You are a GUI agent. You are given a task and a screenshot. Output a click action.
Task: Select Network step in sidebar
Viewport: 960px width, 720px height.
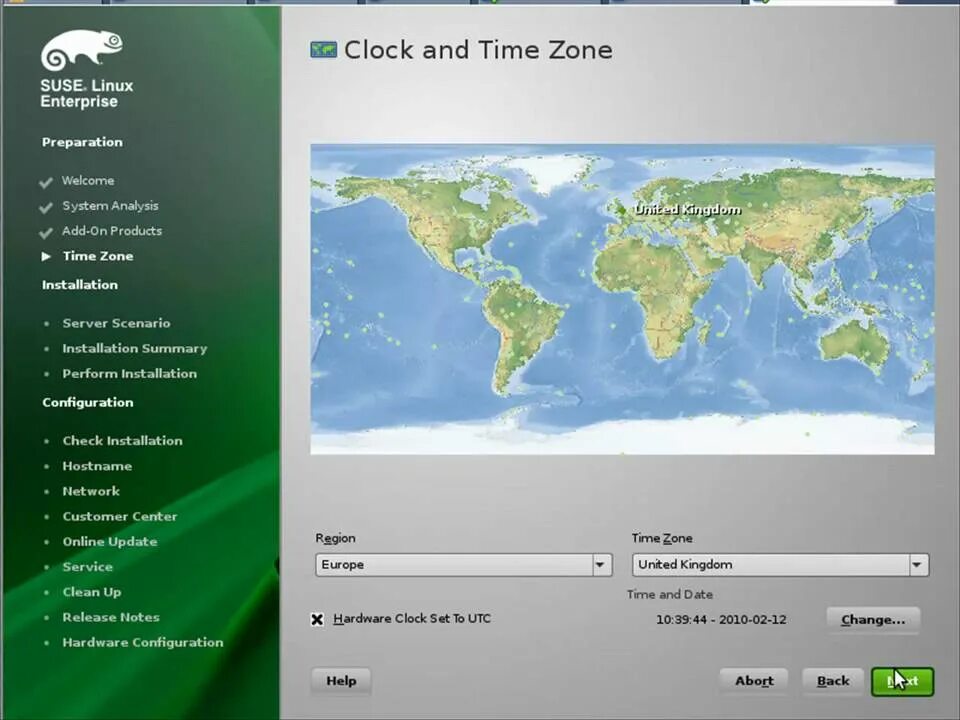(91, 491)
